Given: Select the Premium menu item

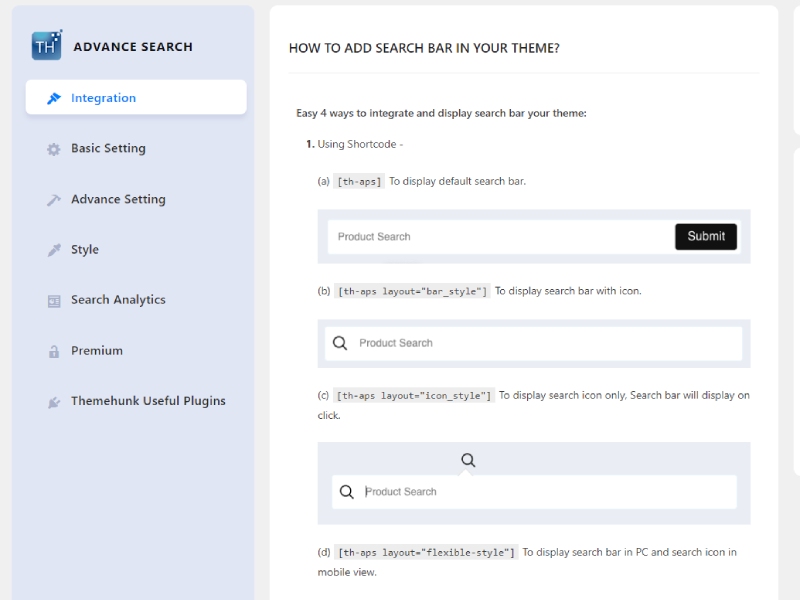Looking at the screenshot, I should pos(97,351).
